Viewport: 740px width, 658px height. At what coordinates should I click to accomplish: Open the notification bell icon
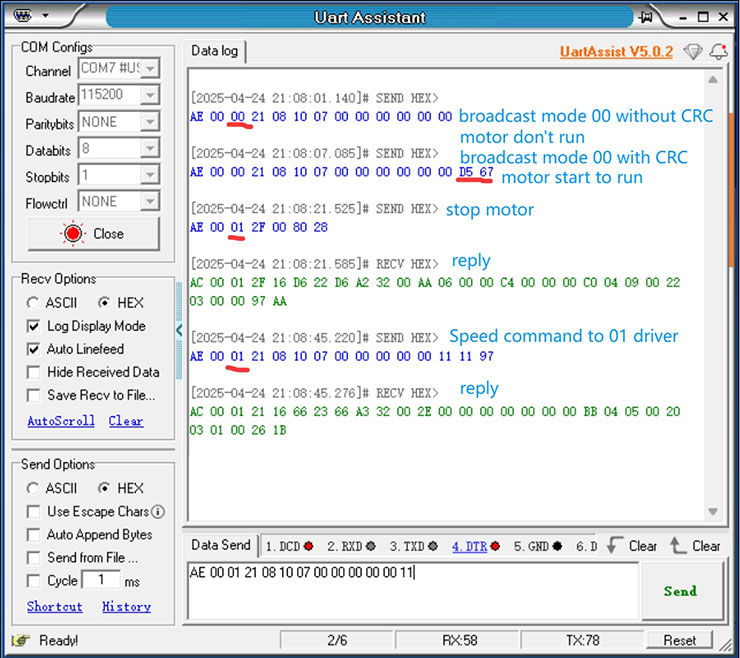[x=719, y=51]
